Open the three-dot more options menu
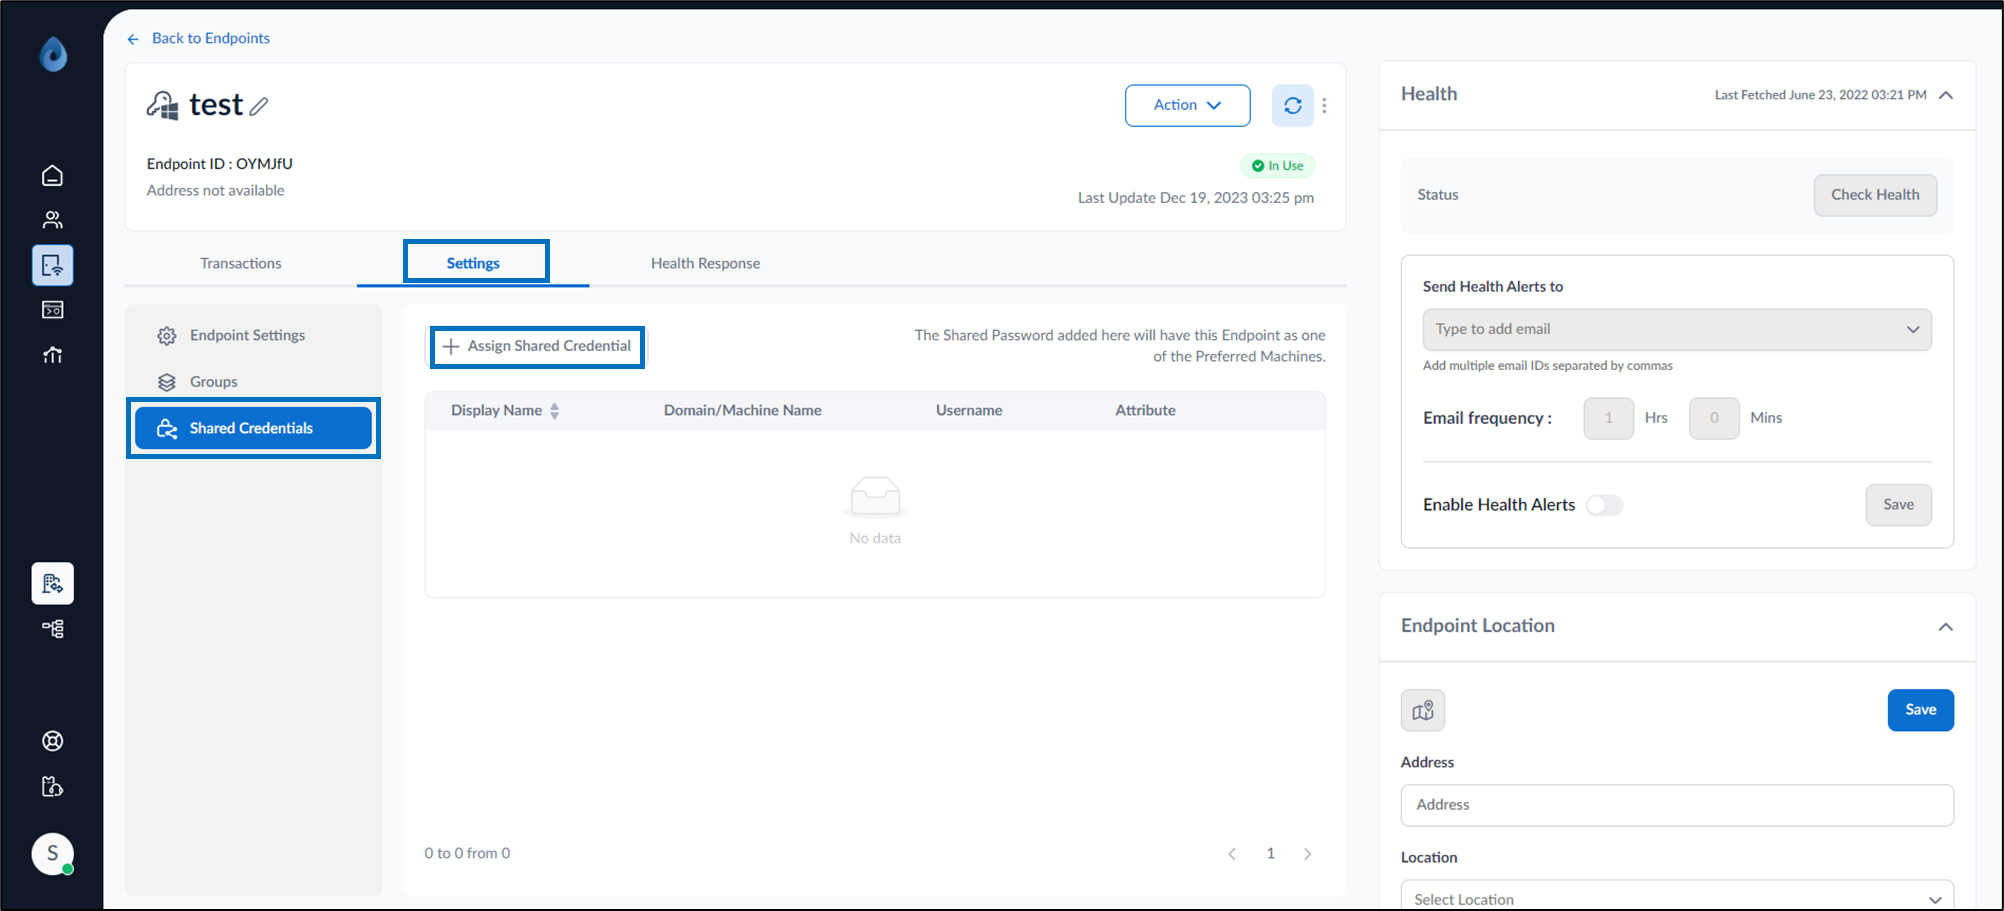The height and width of the screenshot is (911, 2004). pos(1324,106)
